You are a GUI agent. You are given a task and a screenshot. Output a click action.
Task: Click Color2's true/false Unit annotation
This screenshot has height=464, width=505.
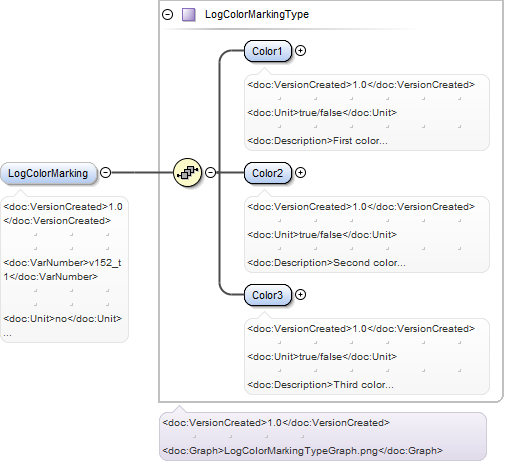322,235
